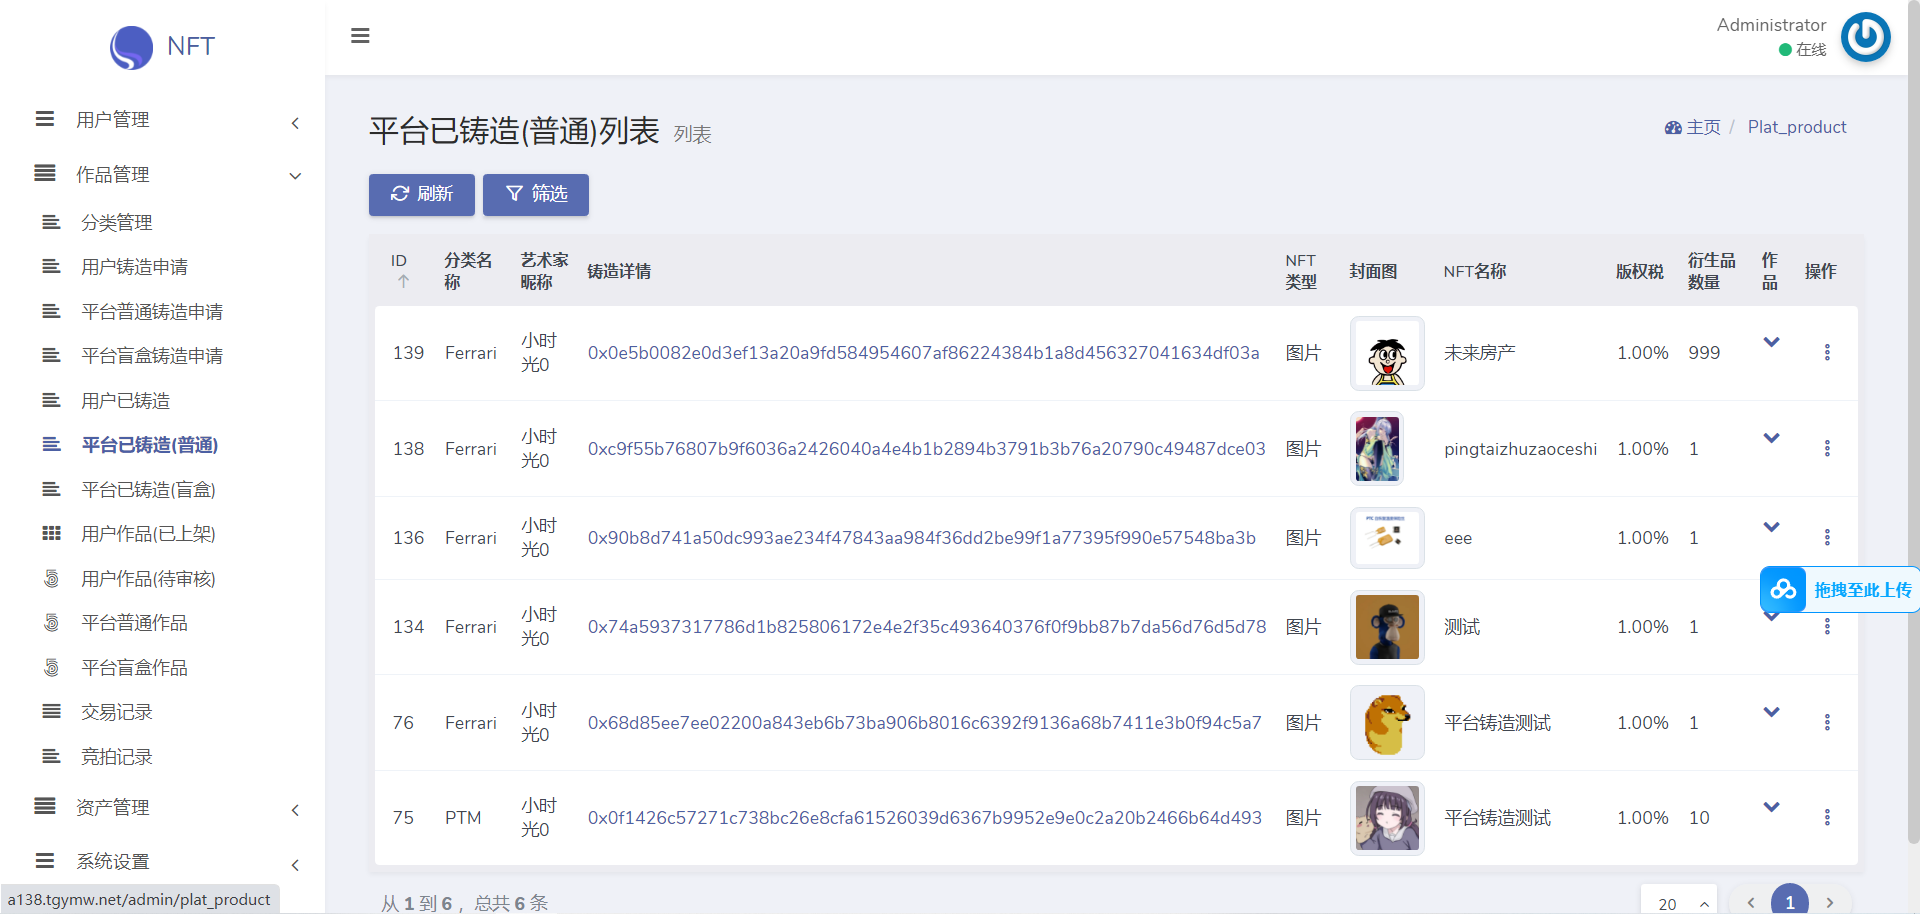Go to 交易记录 in sidebar
The image size is (1920, 914).
click(117, 712)
